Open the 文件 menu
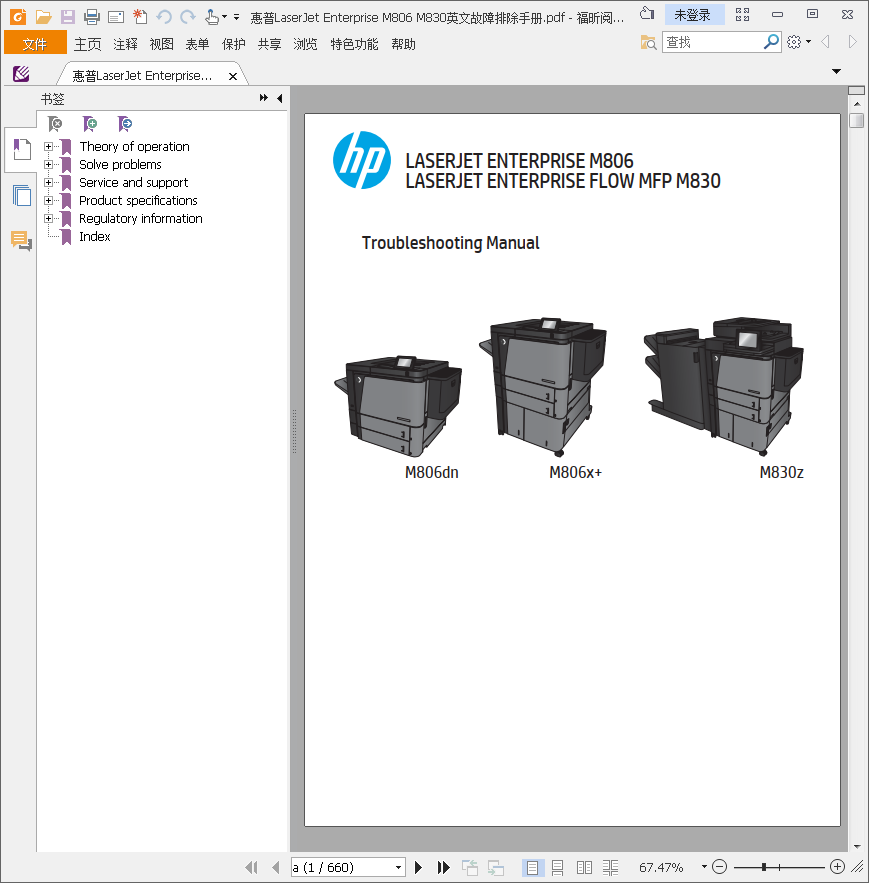 35,44
